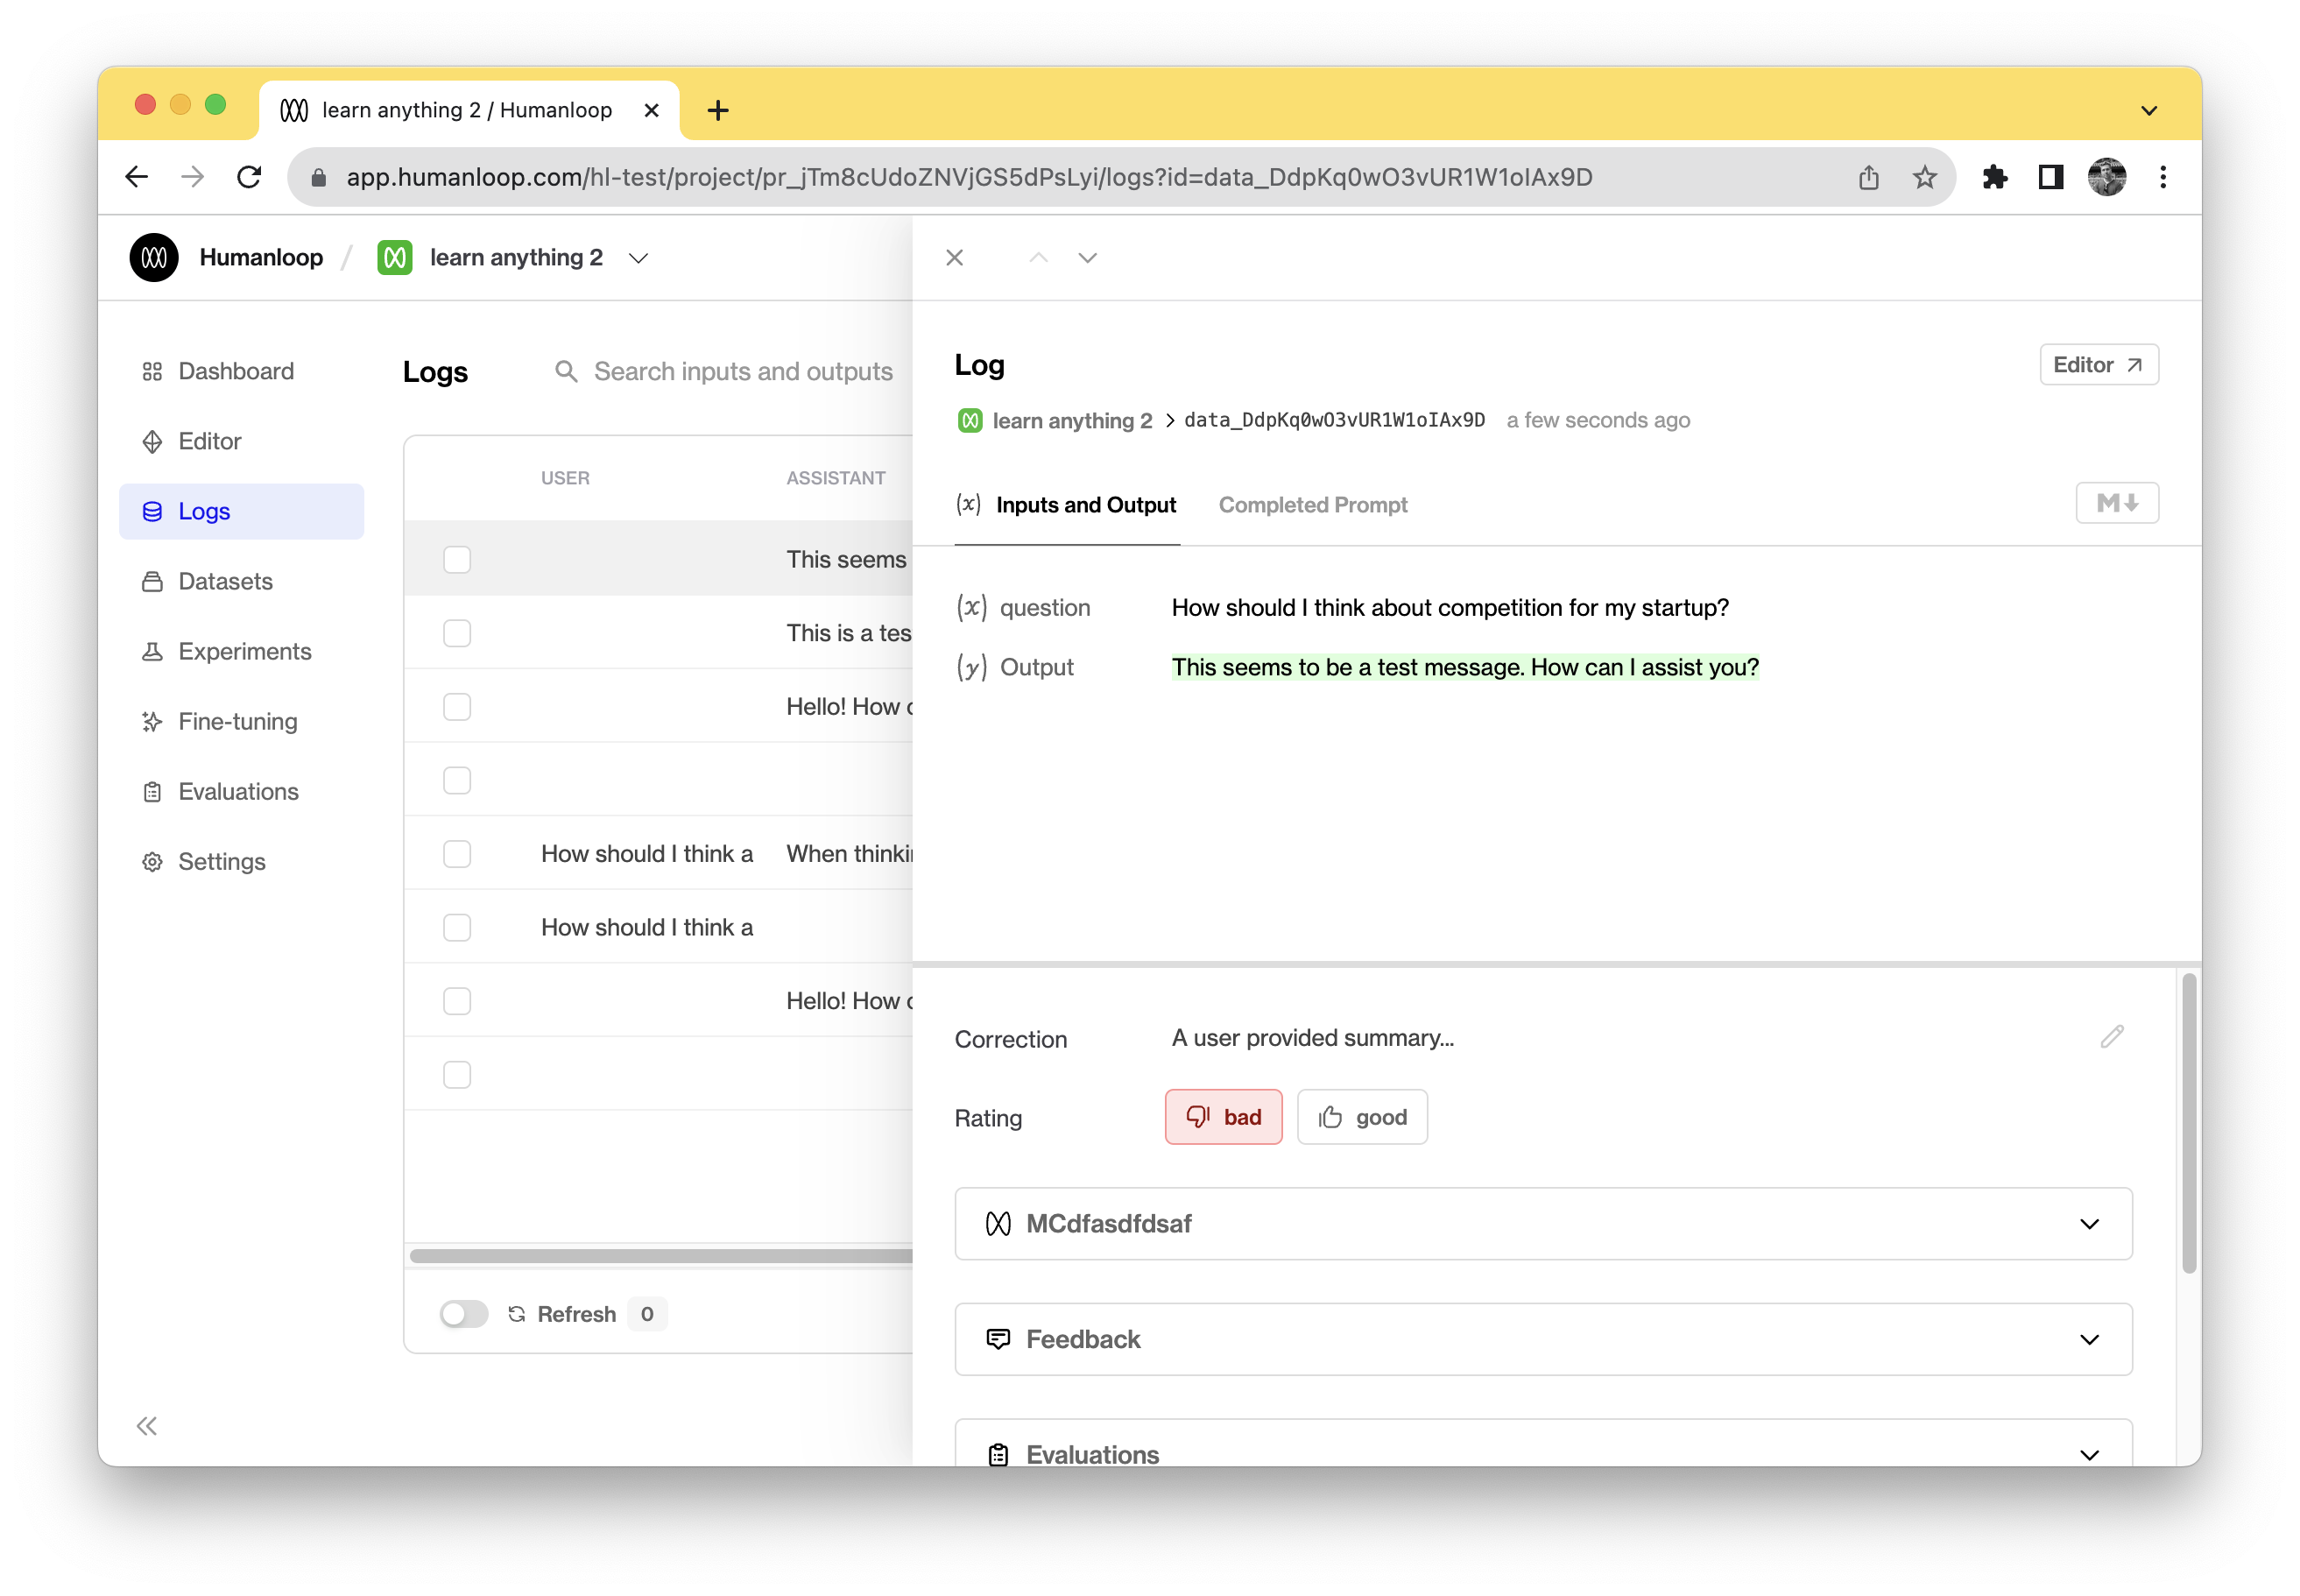The image size is (2300, 1596).
Task: Open Fine-tuning in the sidebar
Action: tap(241, 721)
